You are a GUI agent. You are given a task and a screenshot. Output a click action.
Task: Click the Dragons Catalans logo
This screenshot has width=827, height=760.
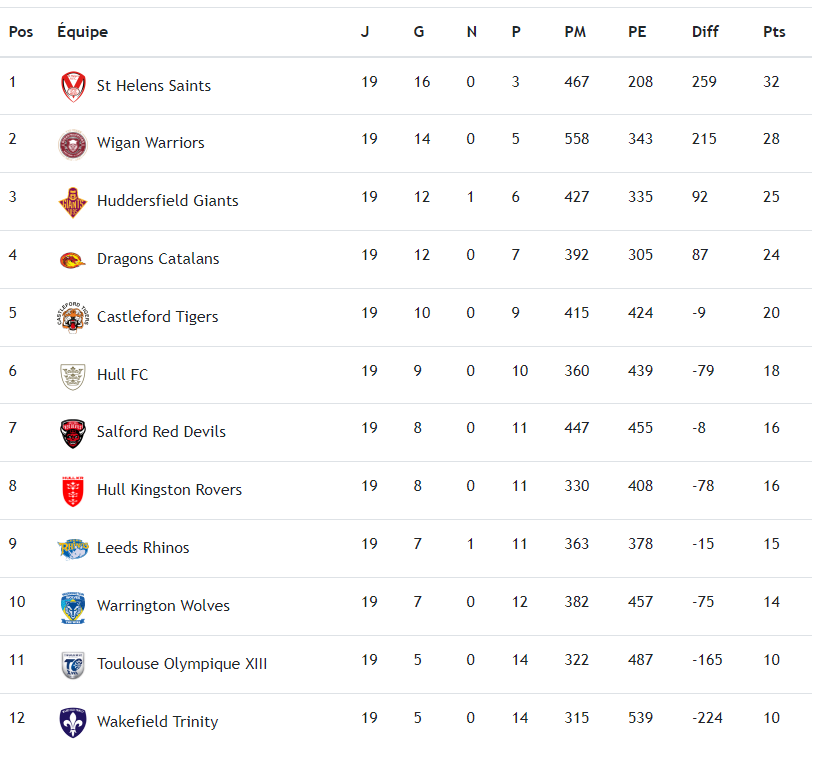coord(72,260)
